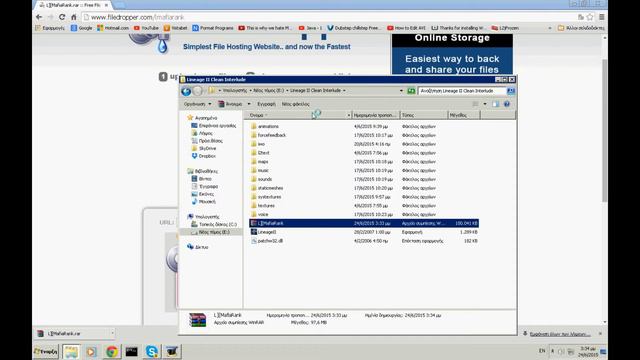Click the WinRAR Open button in toolbar
Screen dimensions: 640x360
[x=231, y=104]
